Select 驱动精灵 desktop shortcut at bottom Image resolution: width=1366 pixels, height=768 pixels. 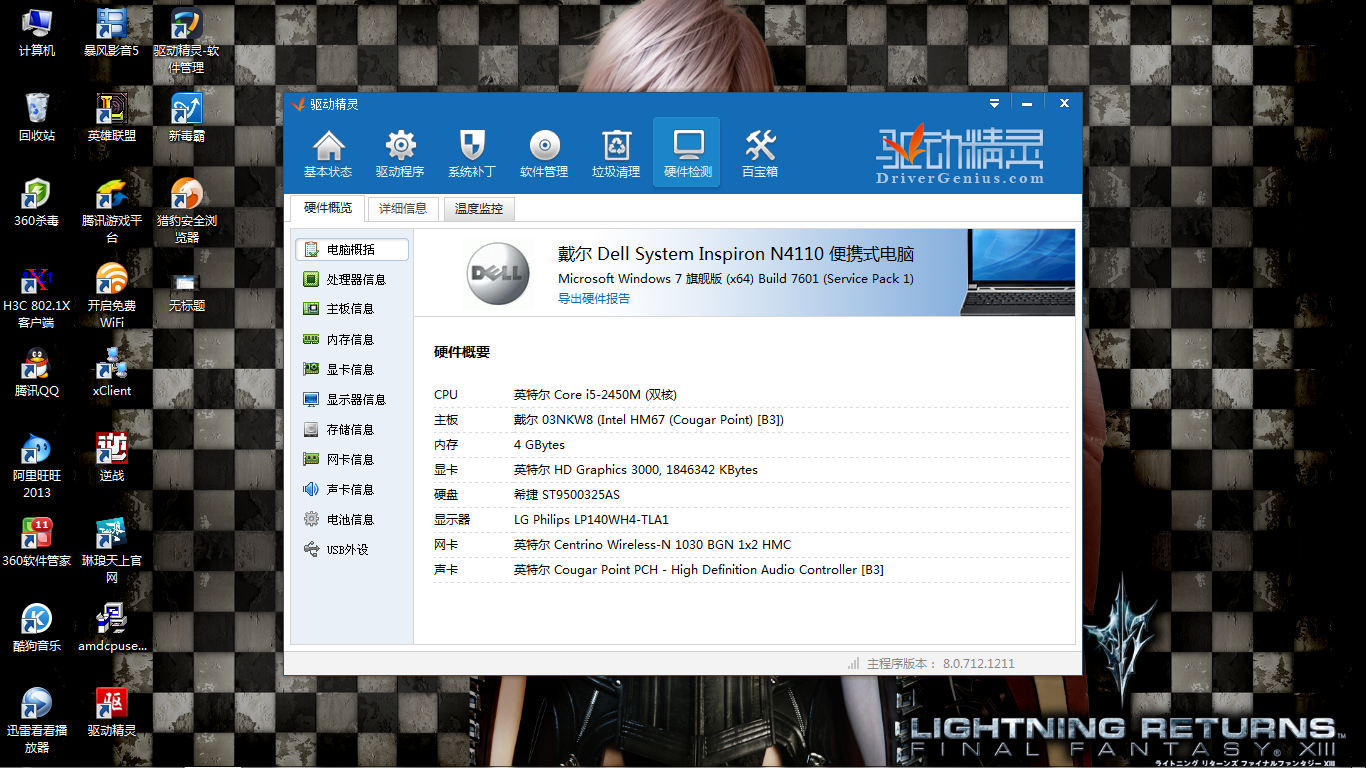point(112,712)
